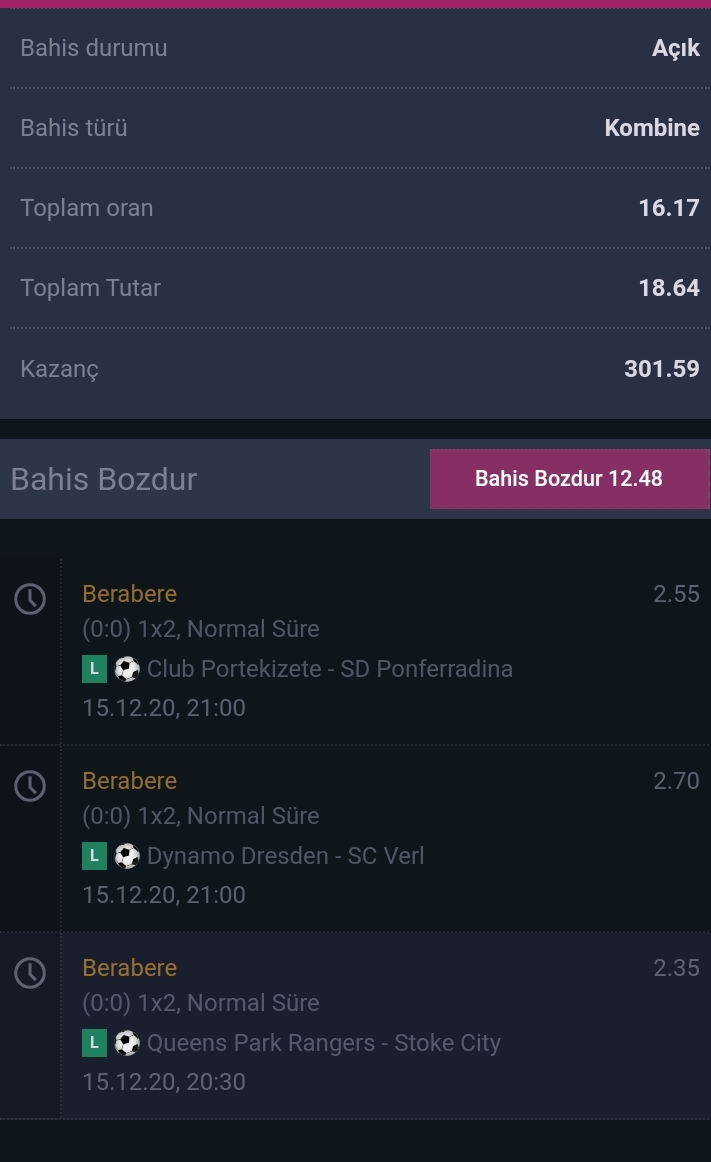Click the Kazanç amount 301.59

(661, 368)
